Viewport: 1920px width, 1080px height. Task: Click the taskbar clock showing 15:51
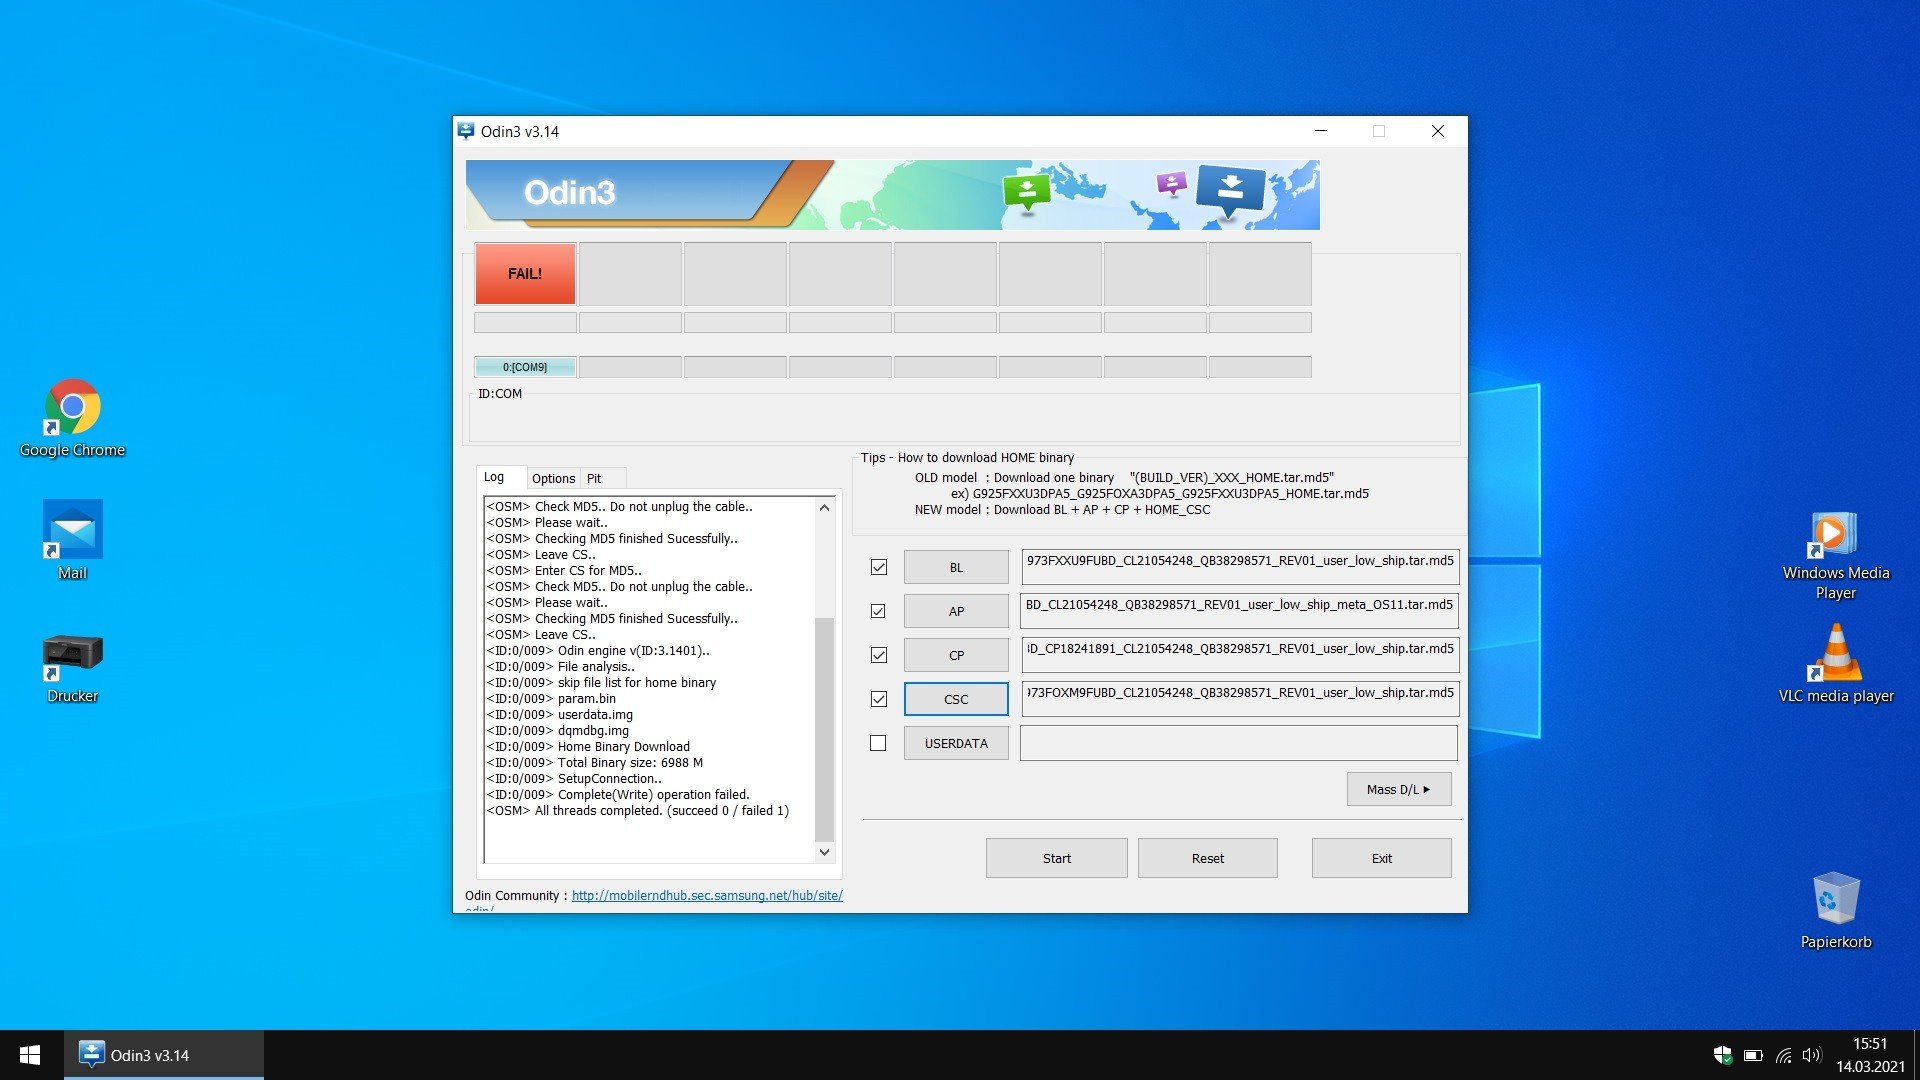coord(1870,1055)
